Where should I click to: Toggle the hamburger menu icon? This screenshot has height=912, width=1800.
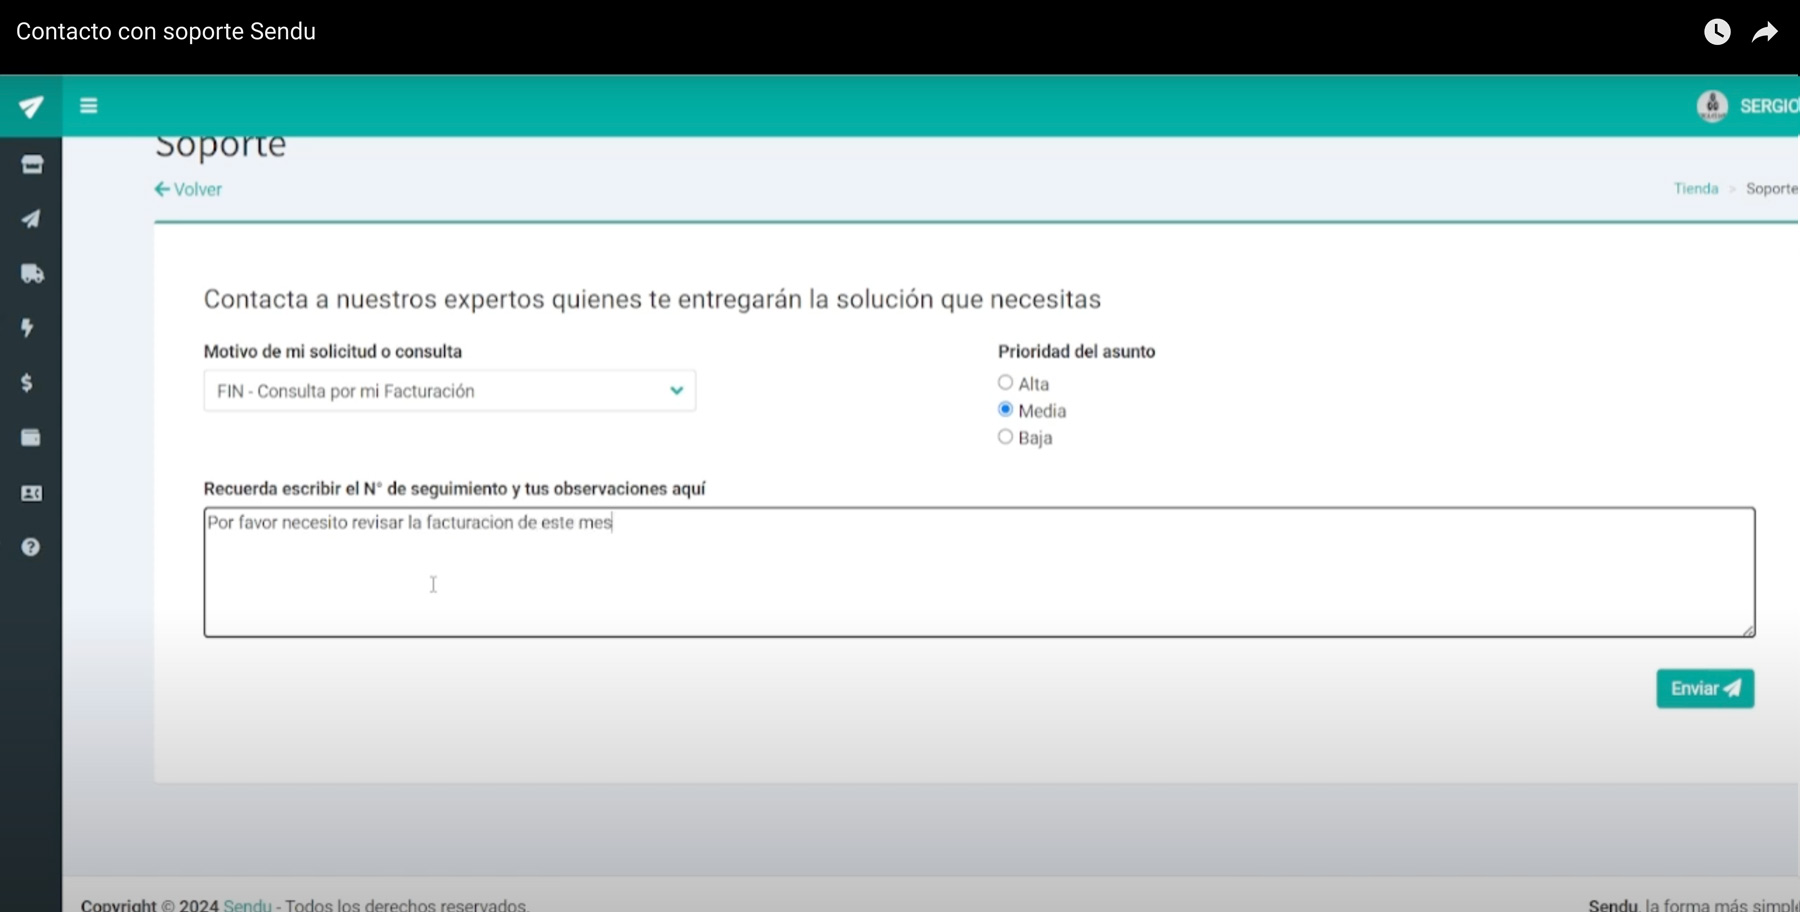click(89, 106)
